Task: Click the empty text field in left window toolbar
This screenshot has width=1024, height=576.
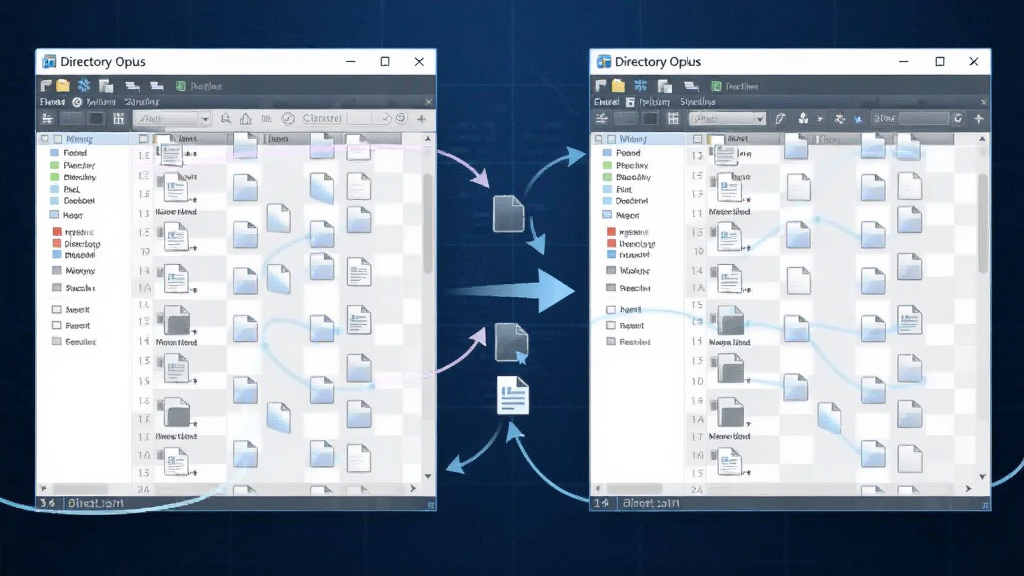Action: pyautogui.click(x=369, y=118)
